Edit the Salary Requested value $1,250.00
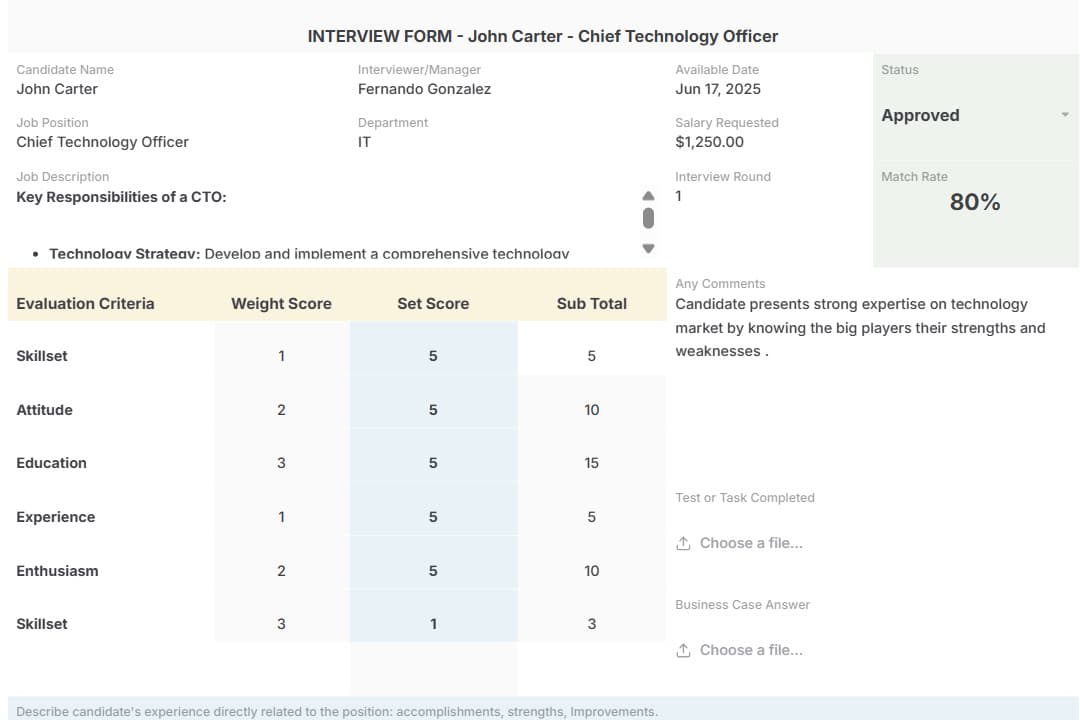 click(709, 142)
